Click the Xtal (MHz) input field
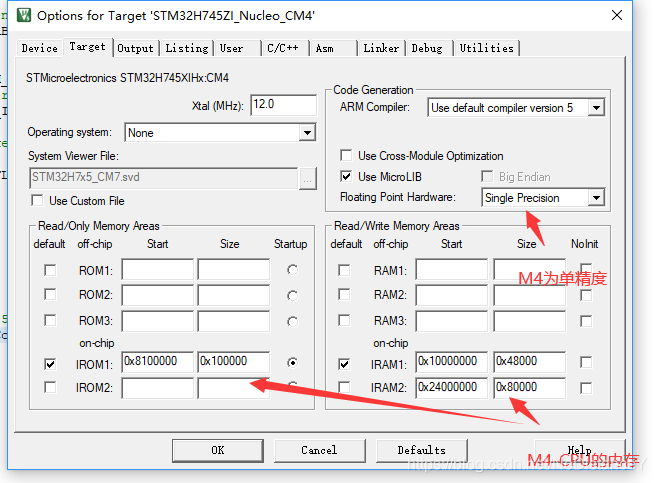 pos(284,105)
